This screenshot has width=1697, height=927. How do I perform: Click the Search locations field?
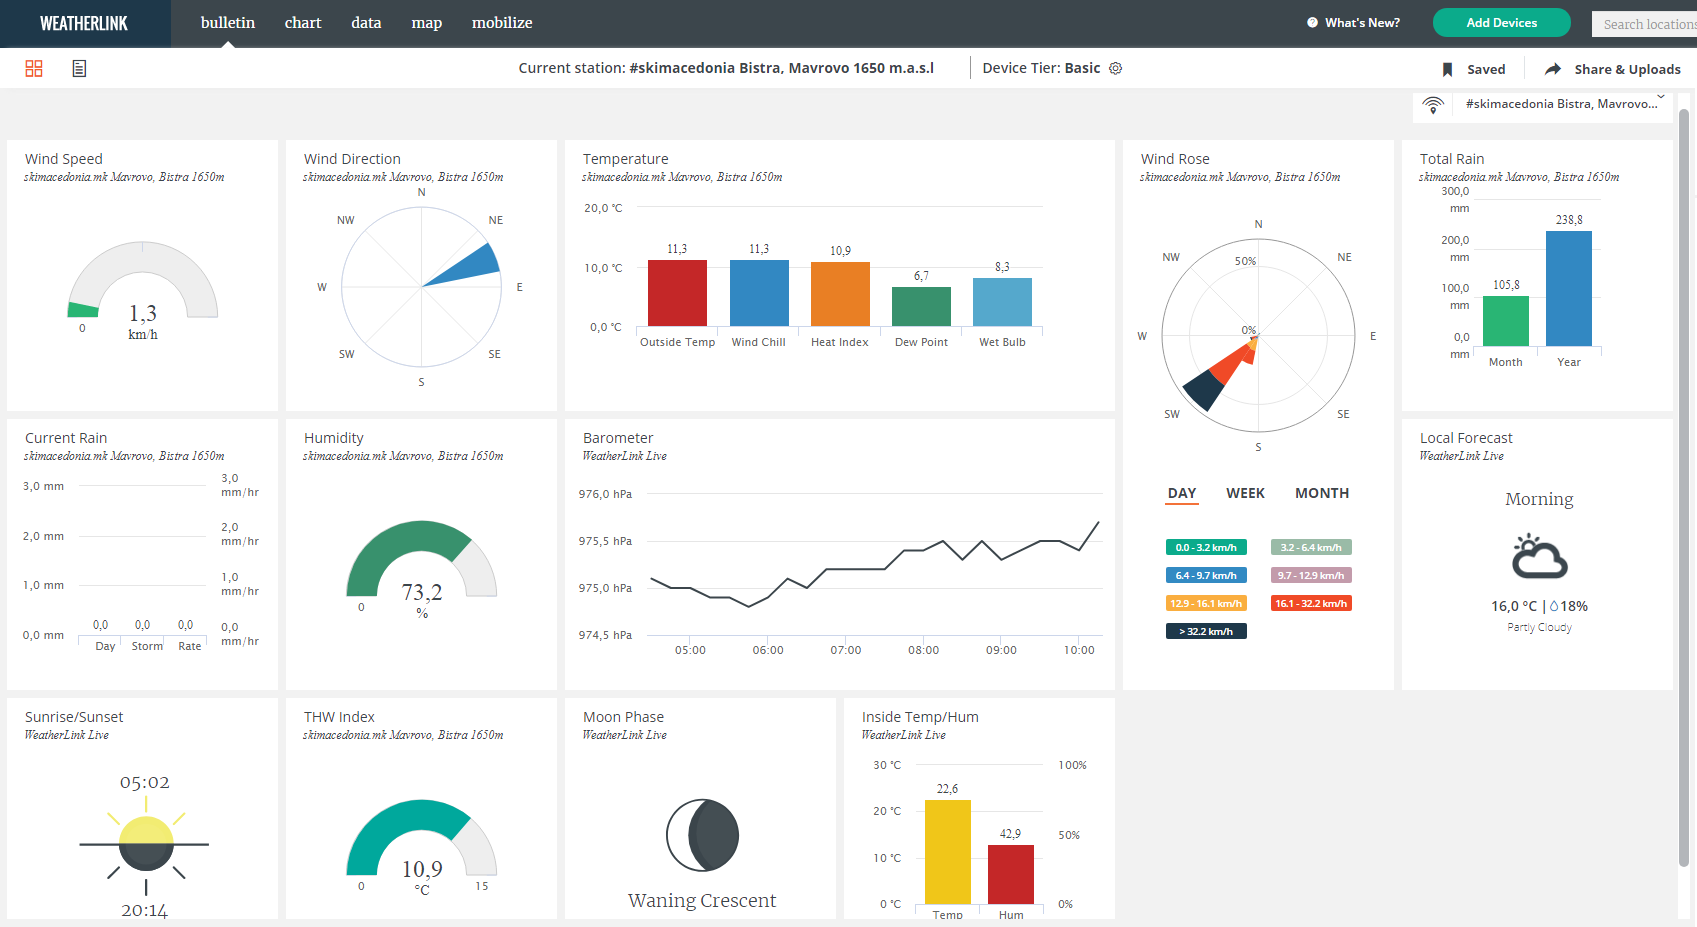tap(1644, 24)
